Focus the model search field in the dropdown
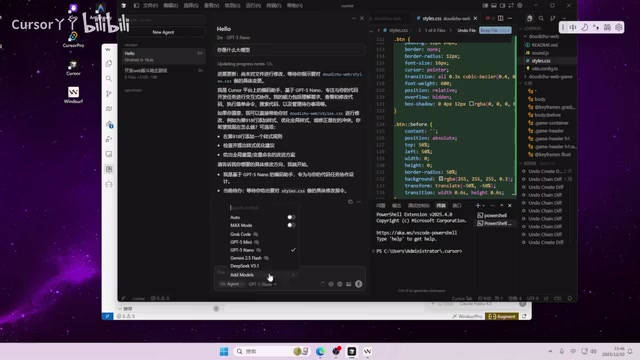The image size is (640, 360). coord(263,208)
